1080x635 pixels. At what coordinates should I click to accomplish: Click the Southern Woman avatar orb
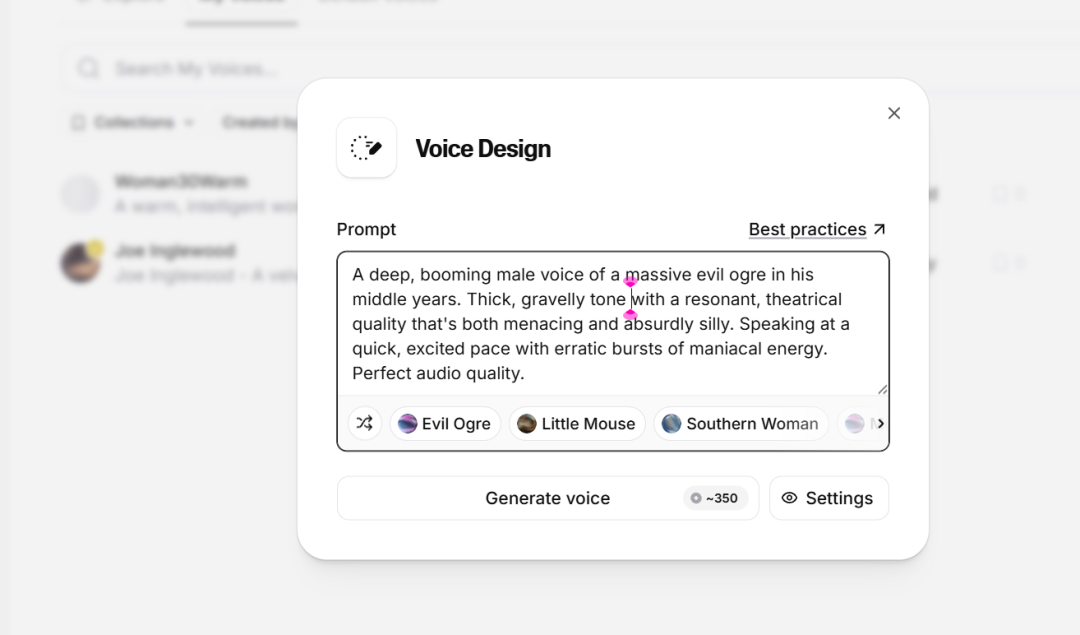point(672,424)
